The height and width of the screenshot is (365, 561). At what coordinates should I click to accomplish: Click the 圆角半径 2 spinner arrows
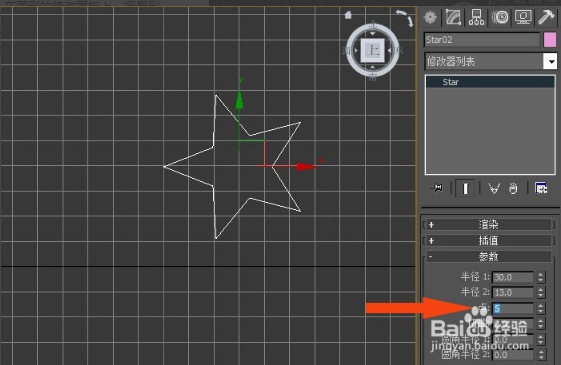click(541, 355)
